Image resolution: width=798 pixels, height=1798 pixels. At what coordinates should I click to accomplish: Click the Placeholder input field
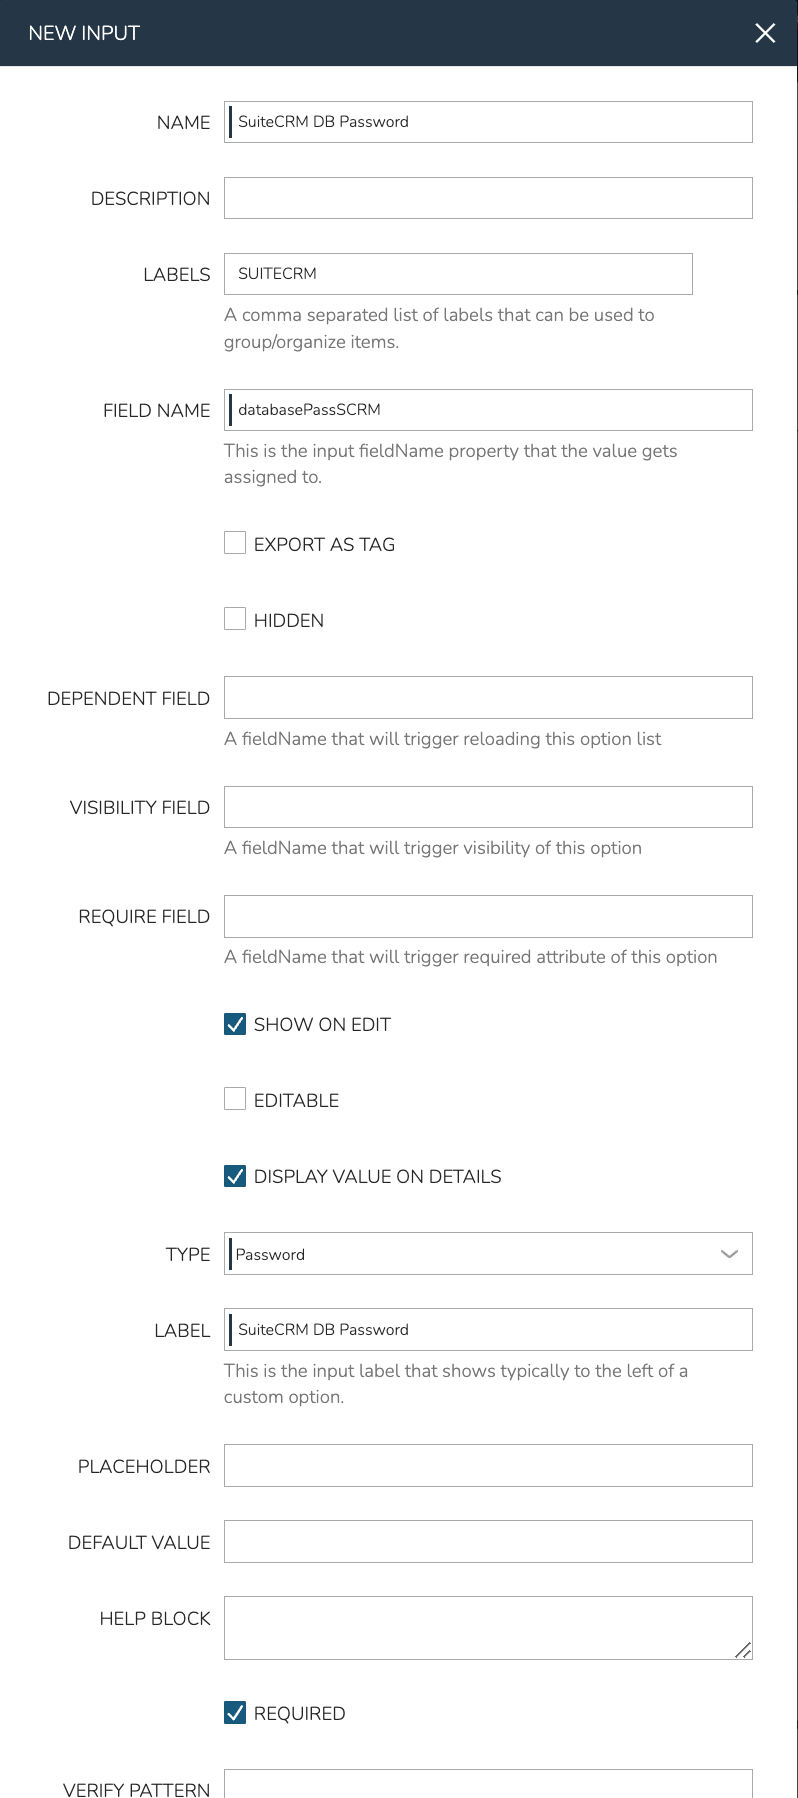488,1466
